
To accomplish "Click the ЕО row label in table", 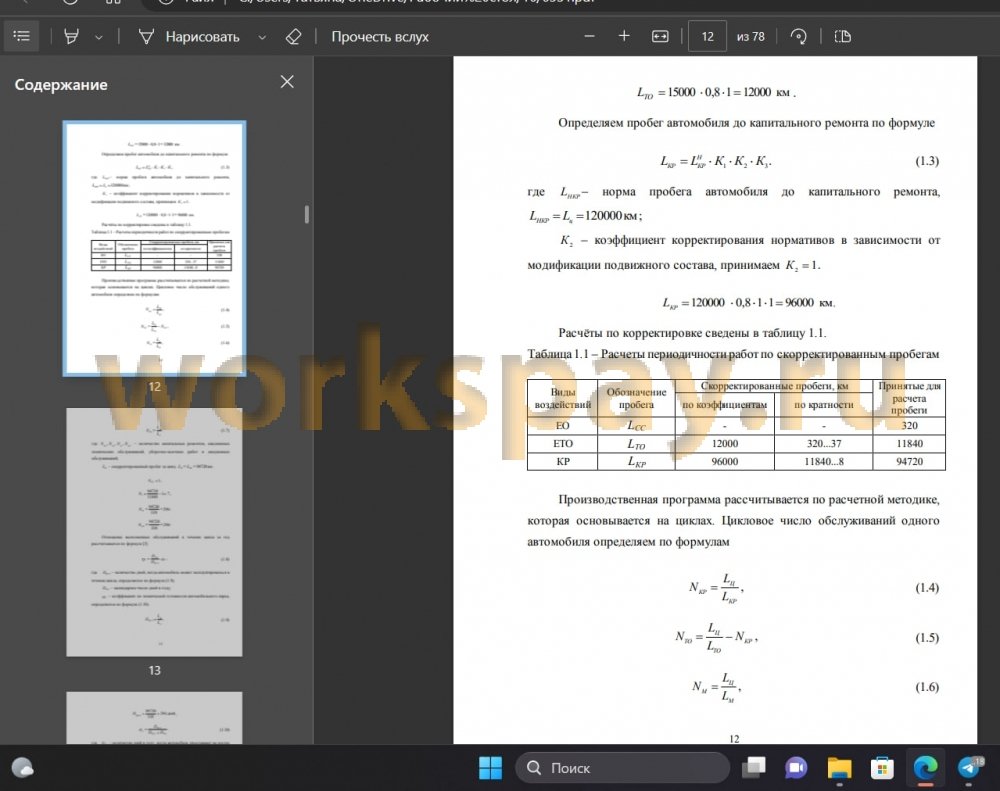I will [562, 425].
